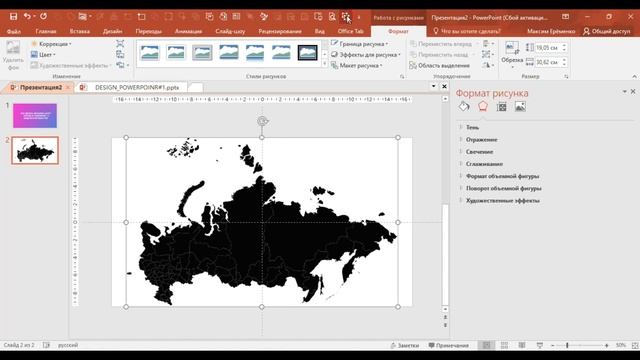This screenshot has height=360, width=640.
Task: Click the zoom out minus button
Action: tap(553, 345)
